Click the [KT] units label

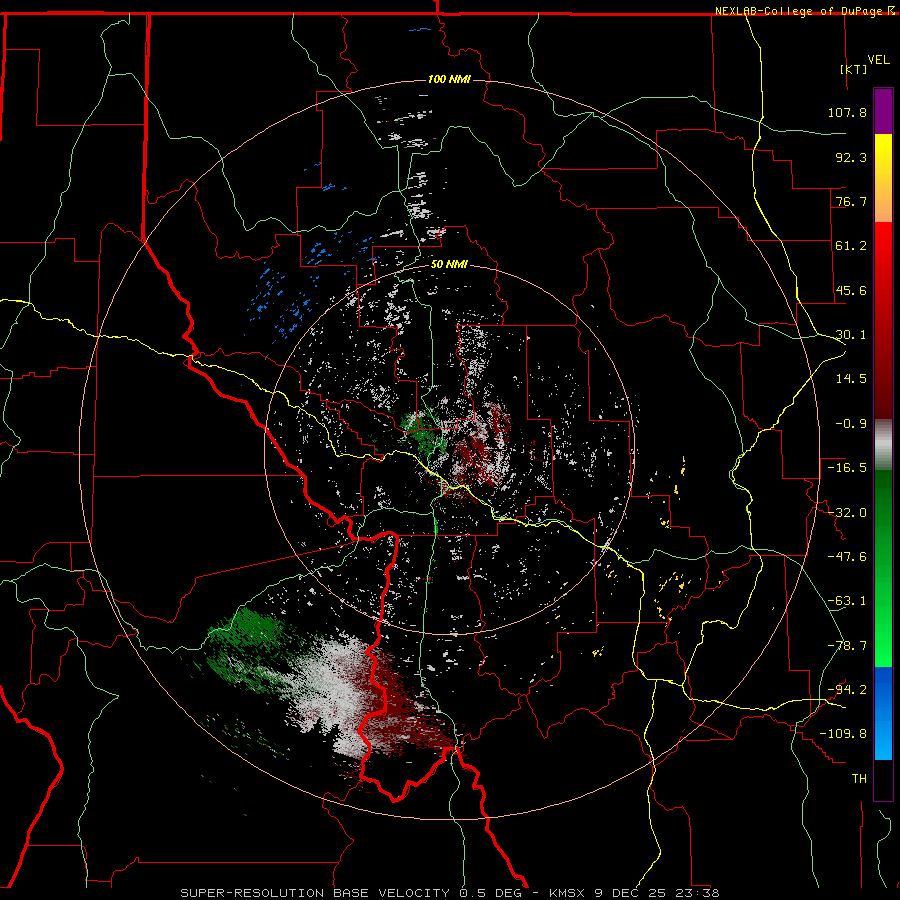(x=854, y=69)
